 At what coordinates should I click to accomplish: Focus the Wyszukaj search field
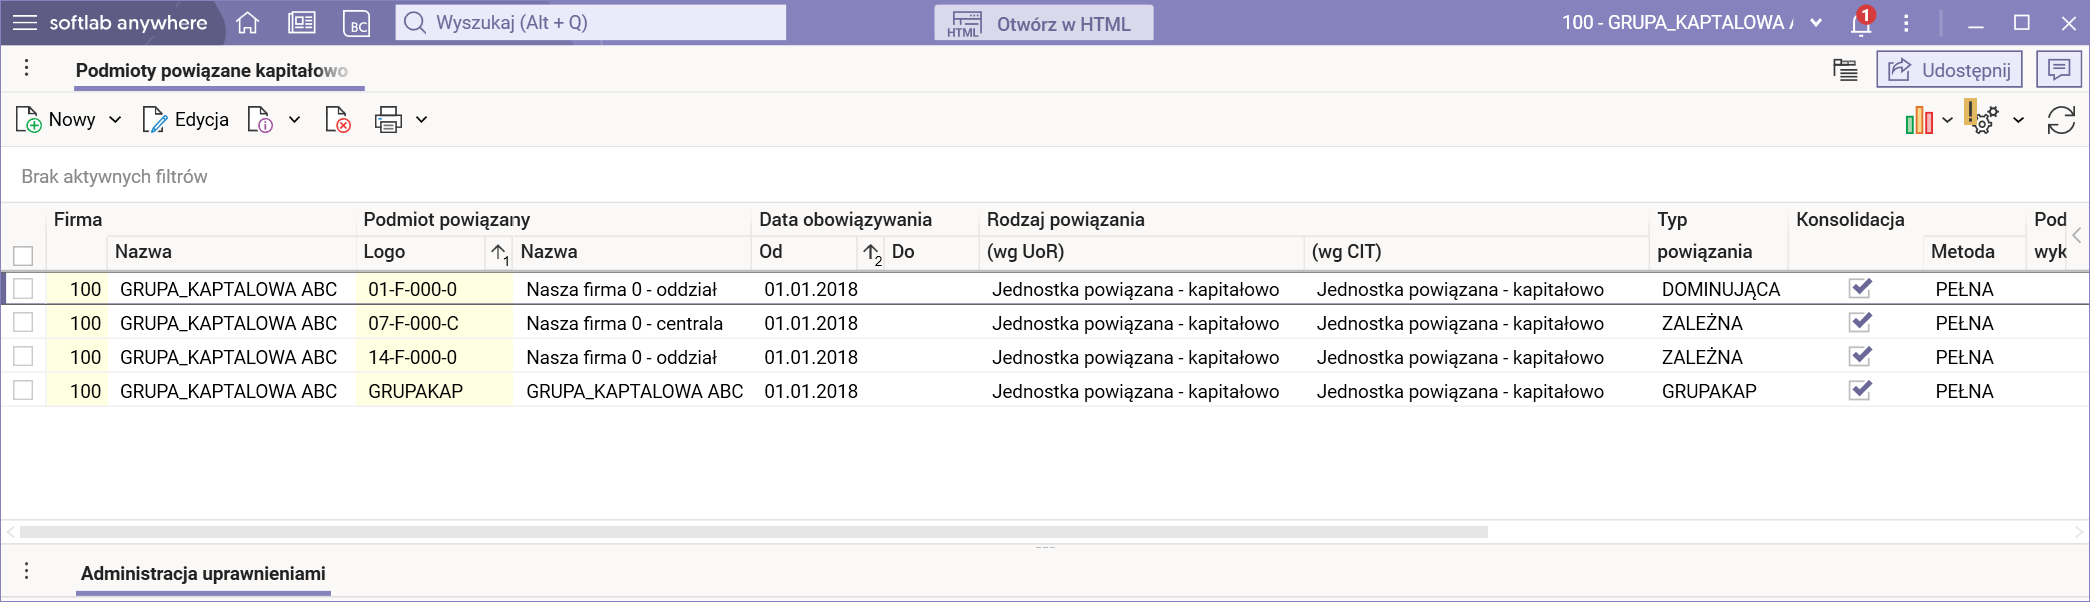[x=591, y=22]
